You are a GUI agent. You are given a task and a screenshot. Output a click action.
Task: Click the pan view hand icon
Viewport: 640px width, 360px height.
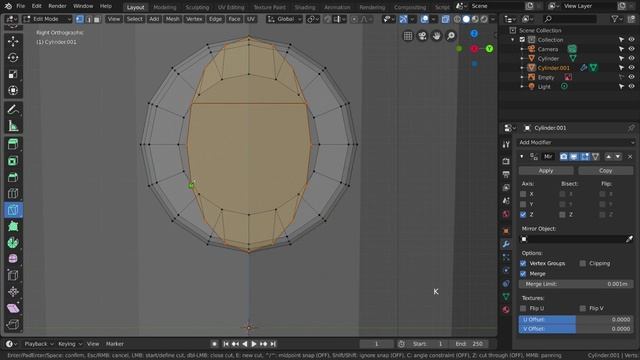point(436,36)
